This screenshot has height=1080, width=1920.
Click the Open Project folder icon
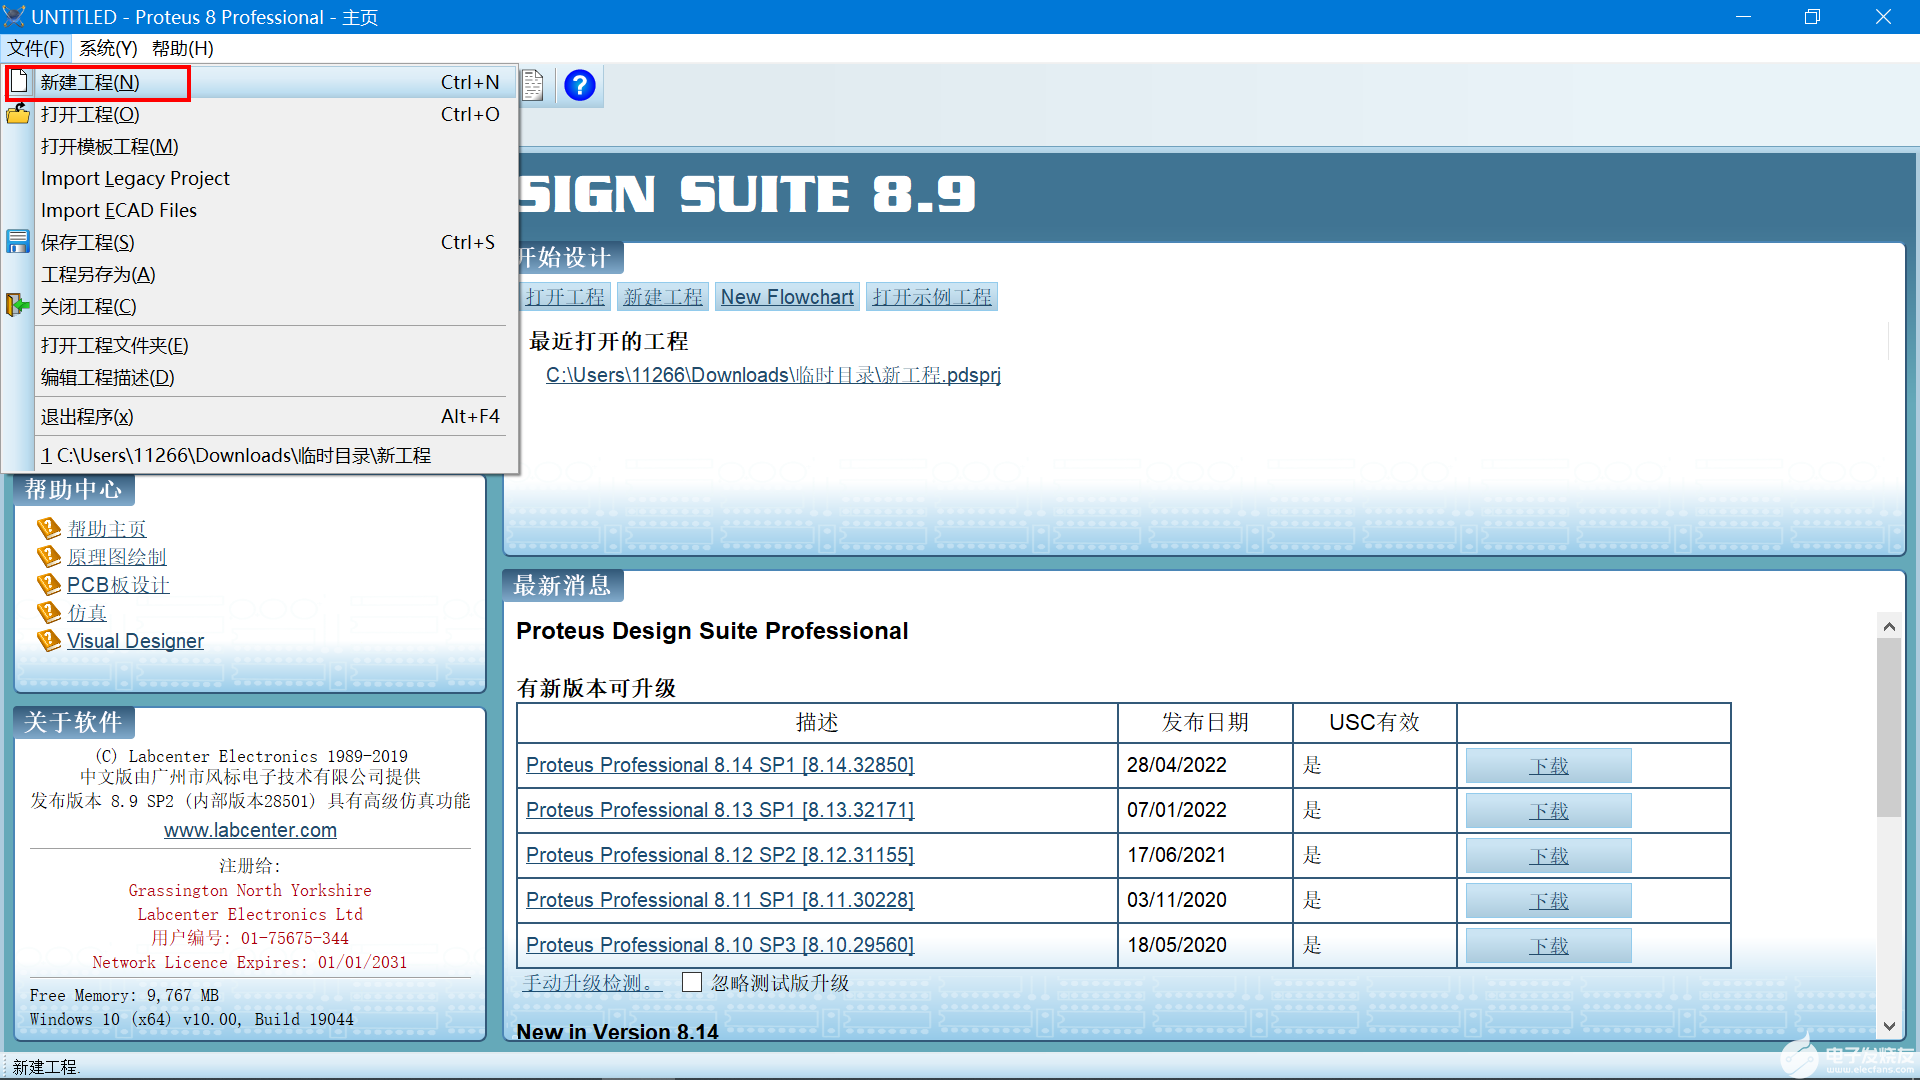pos(17,114)
